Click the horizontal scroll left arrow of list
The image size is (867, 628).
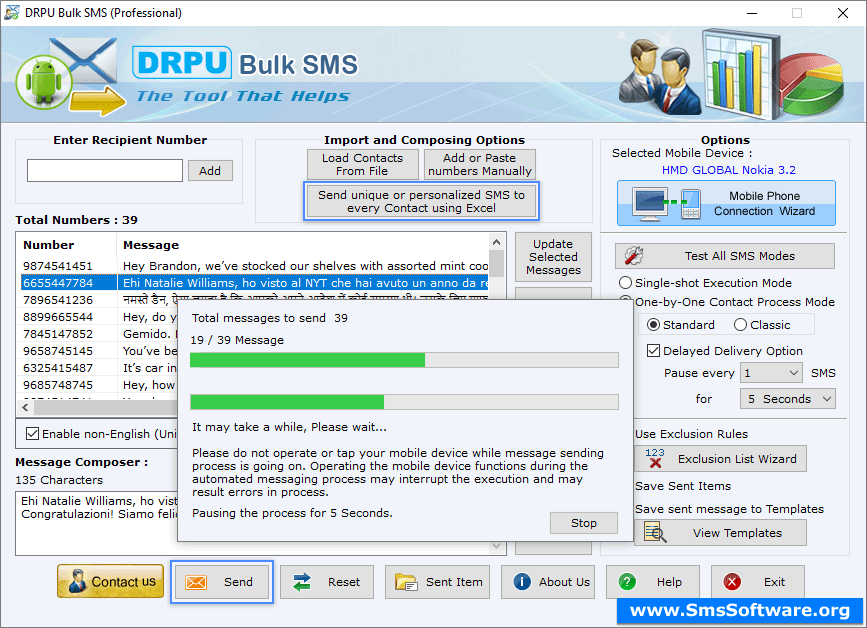25,407
